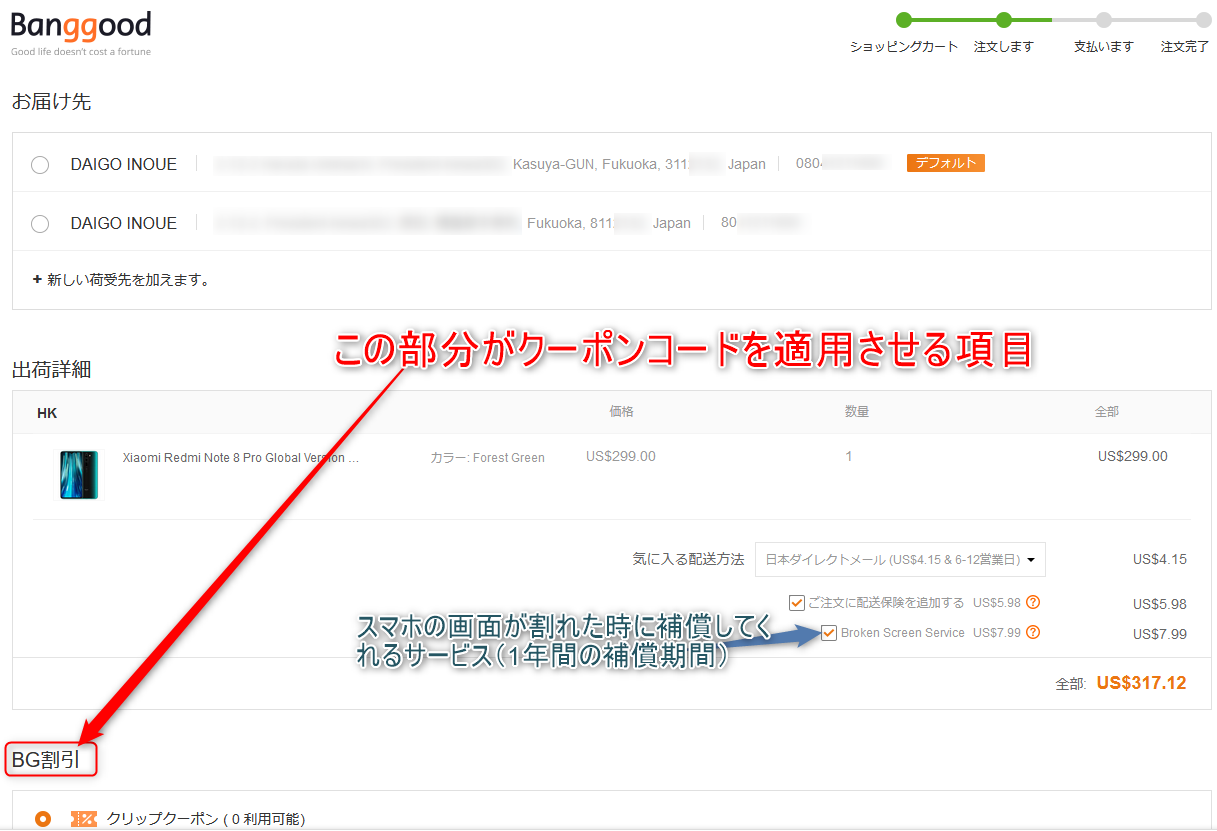
Task: Click the 数量 column header
Action: (x=858, y=411)
